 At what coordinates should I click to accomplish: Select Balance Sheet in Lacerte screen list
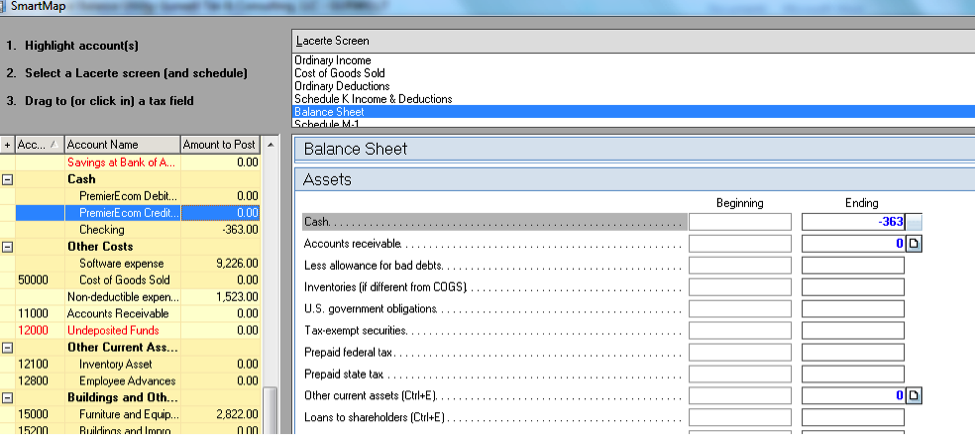point(633,112)
